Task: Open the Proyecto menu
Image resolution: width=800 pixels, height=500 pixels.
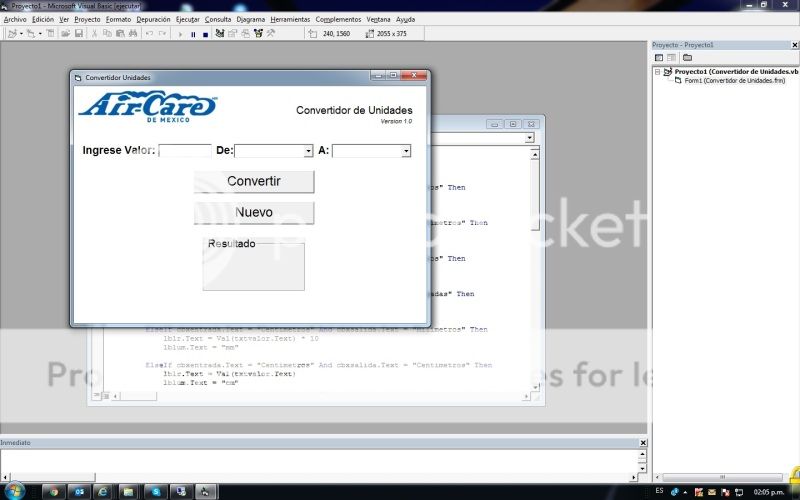Action: tap(87, 19)
